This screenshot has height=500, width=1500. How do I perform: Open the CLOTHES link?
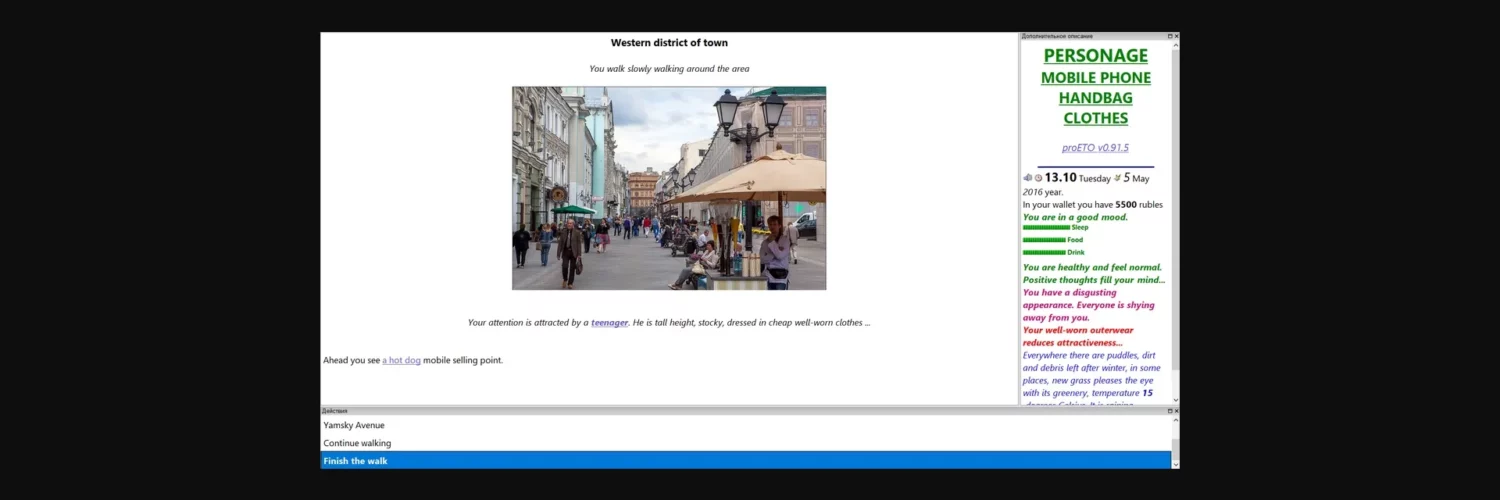(1095, 118)
